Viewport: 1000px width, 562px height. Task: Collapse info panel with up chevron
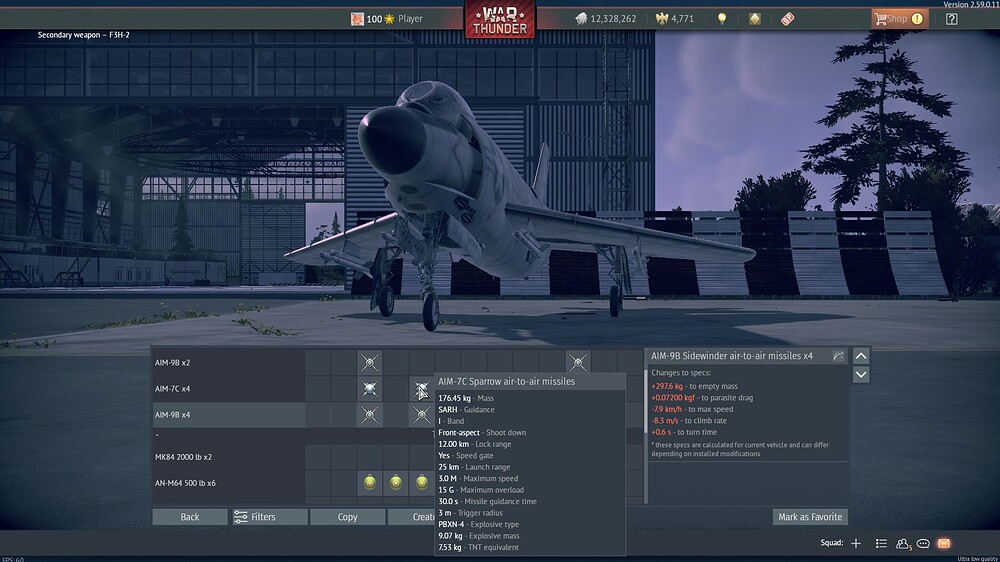point(861,356)
